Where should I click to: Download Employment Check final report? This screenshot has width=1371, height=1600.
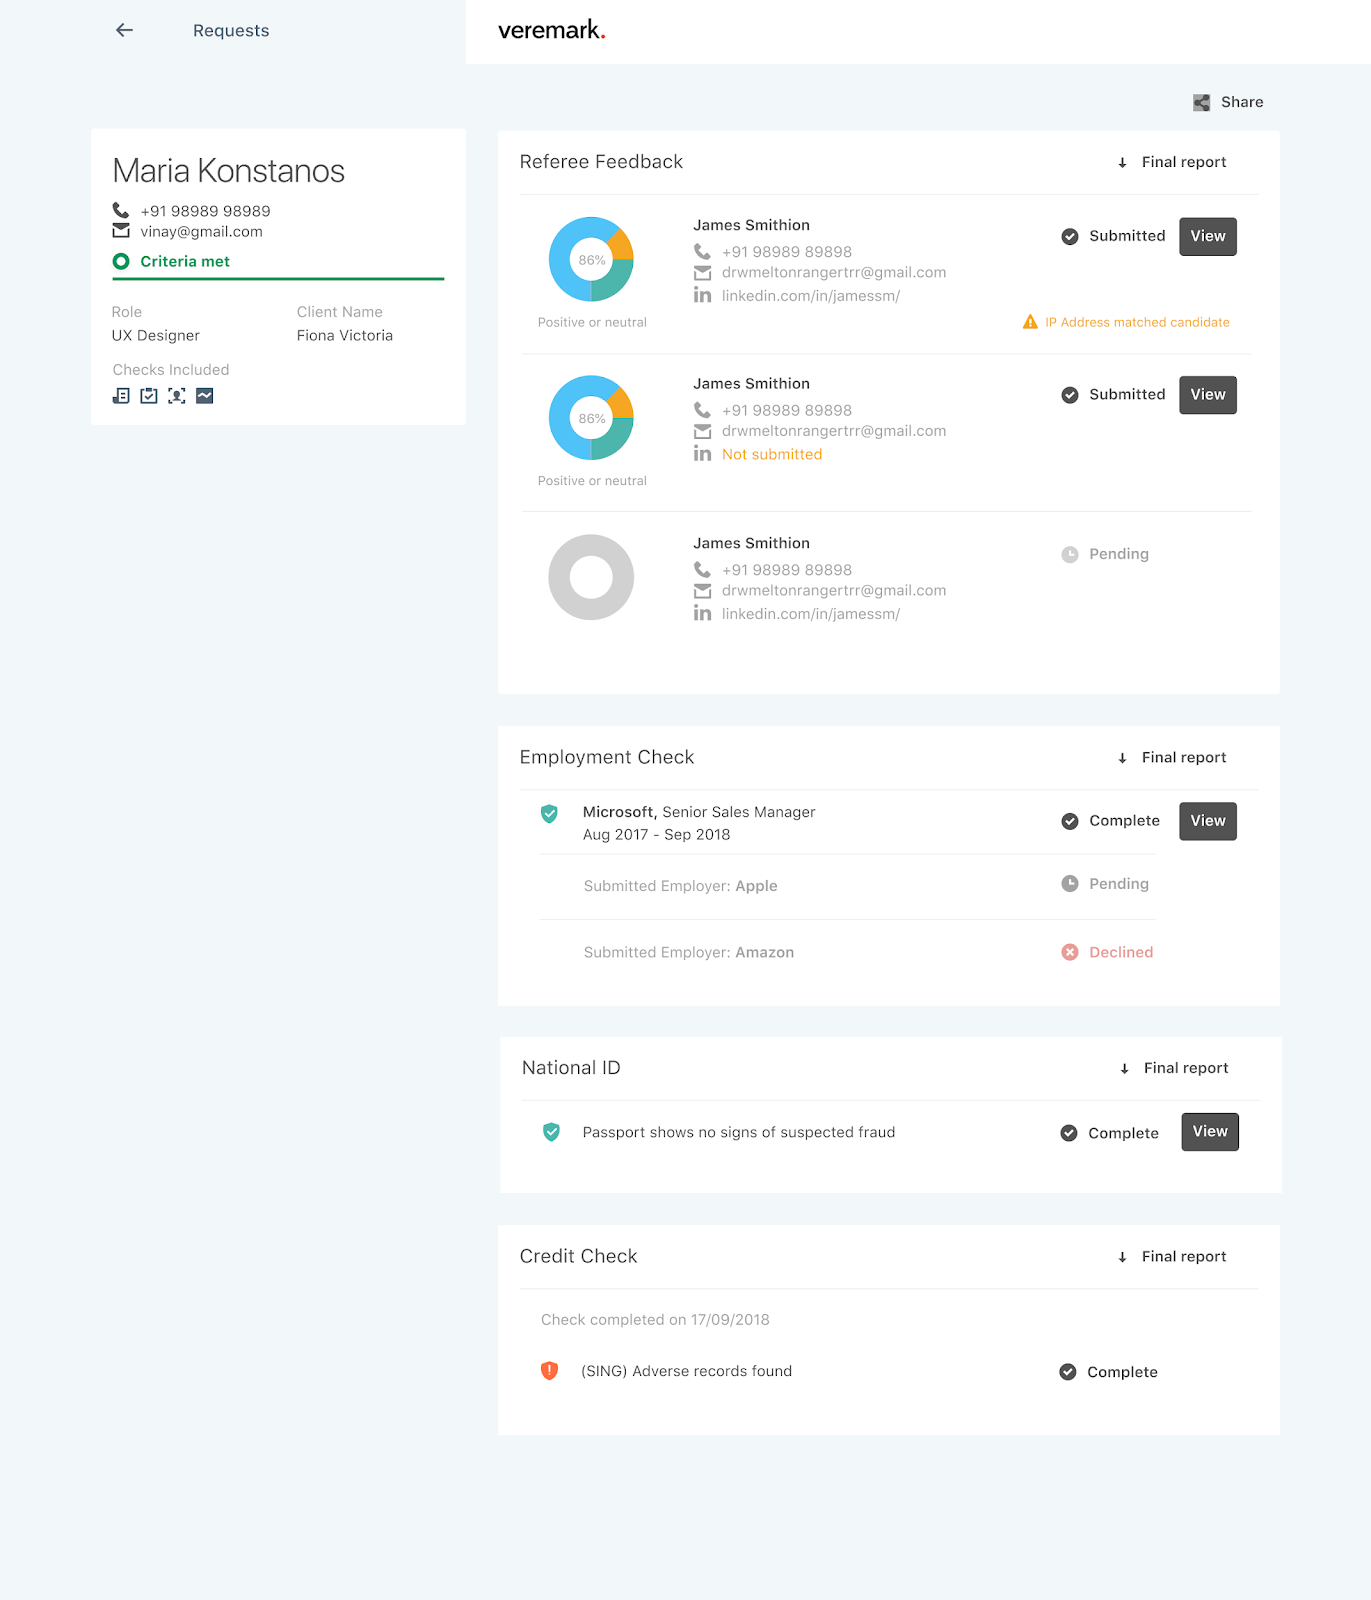click(1172, 758)
